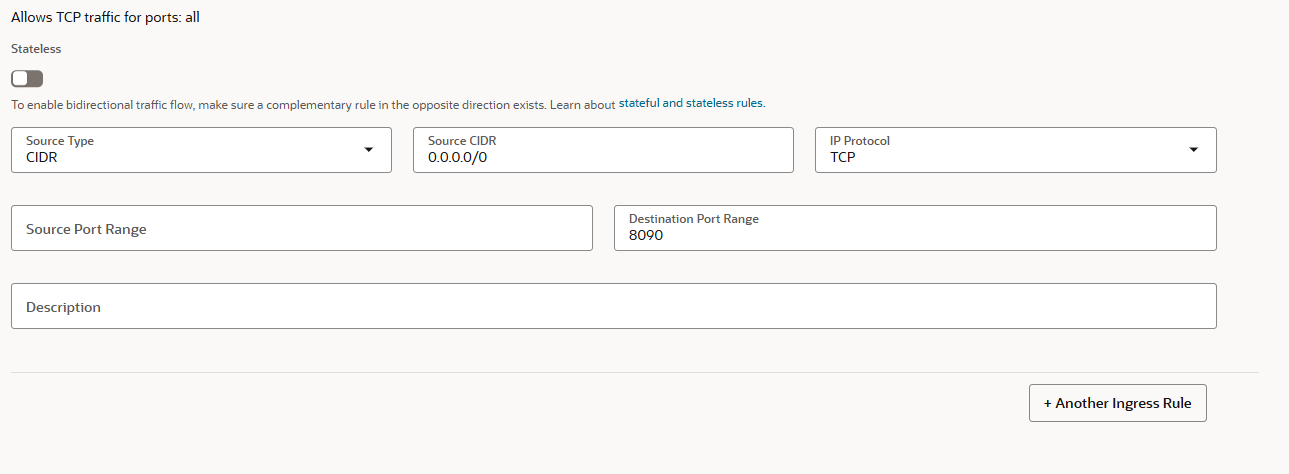Click the Description text box
Image resolution: width=1289 pixels, height=474 pixels.
click(x=613, y=306)
